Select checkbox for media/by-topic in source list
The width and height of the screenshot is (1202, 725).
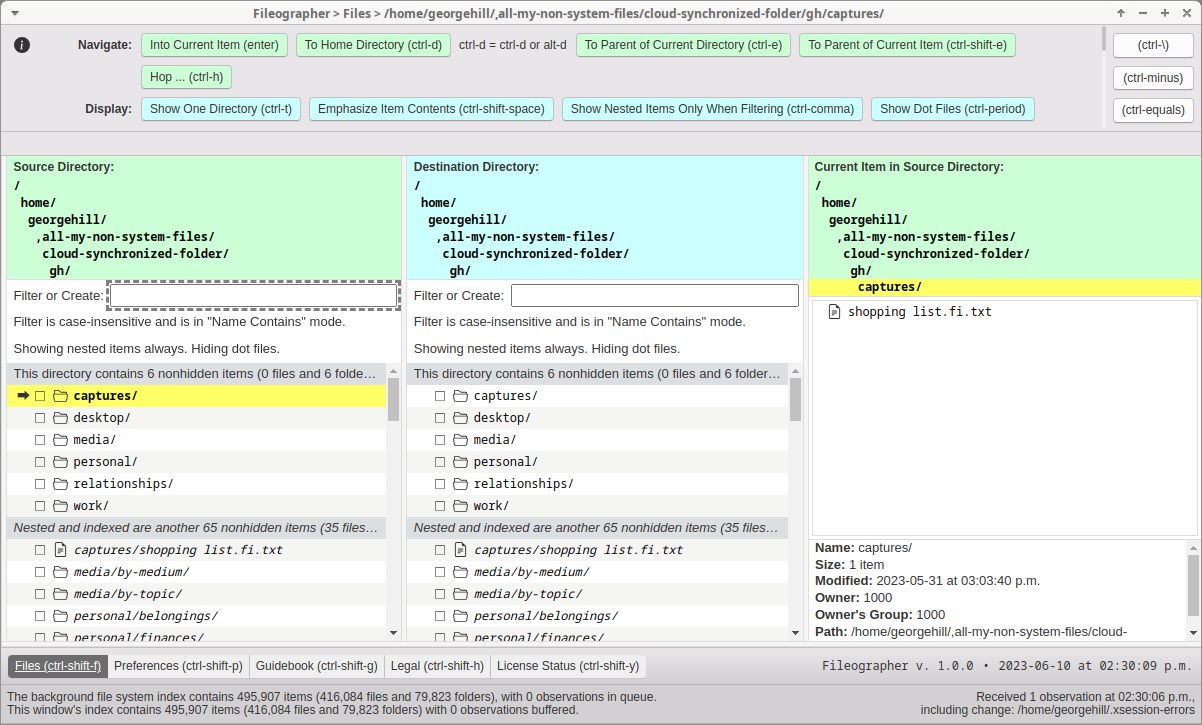[40, 594]
